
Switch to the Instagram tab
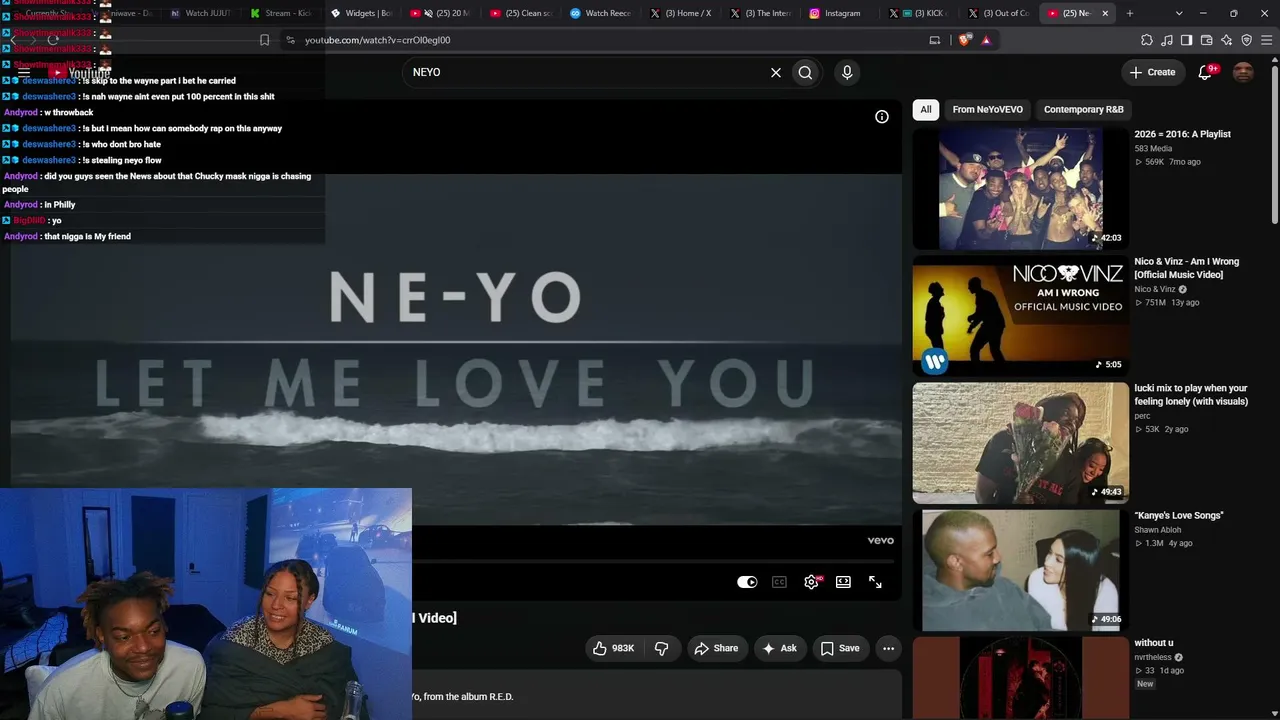[x=840, y=13]
